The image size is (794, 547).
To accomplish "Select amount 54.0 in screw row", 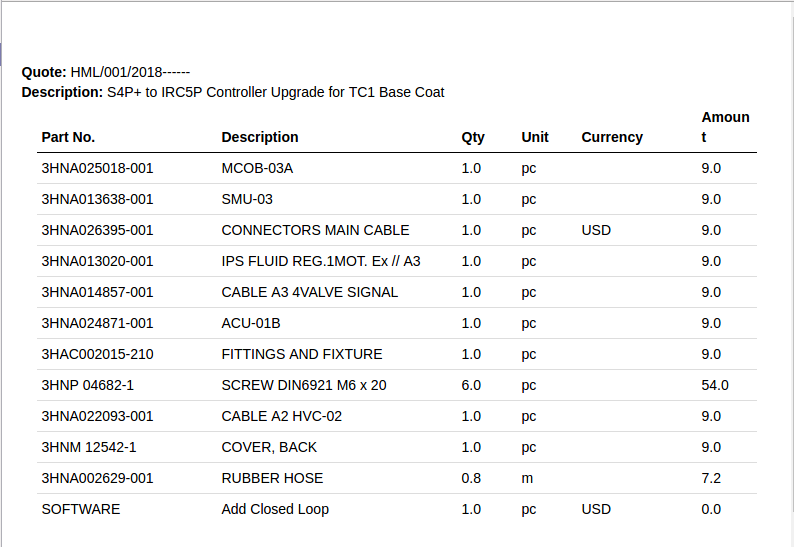I will click(x=715, y=385).
